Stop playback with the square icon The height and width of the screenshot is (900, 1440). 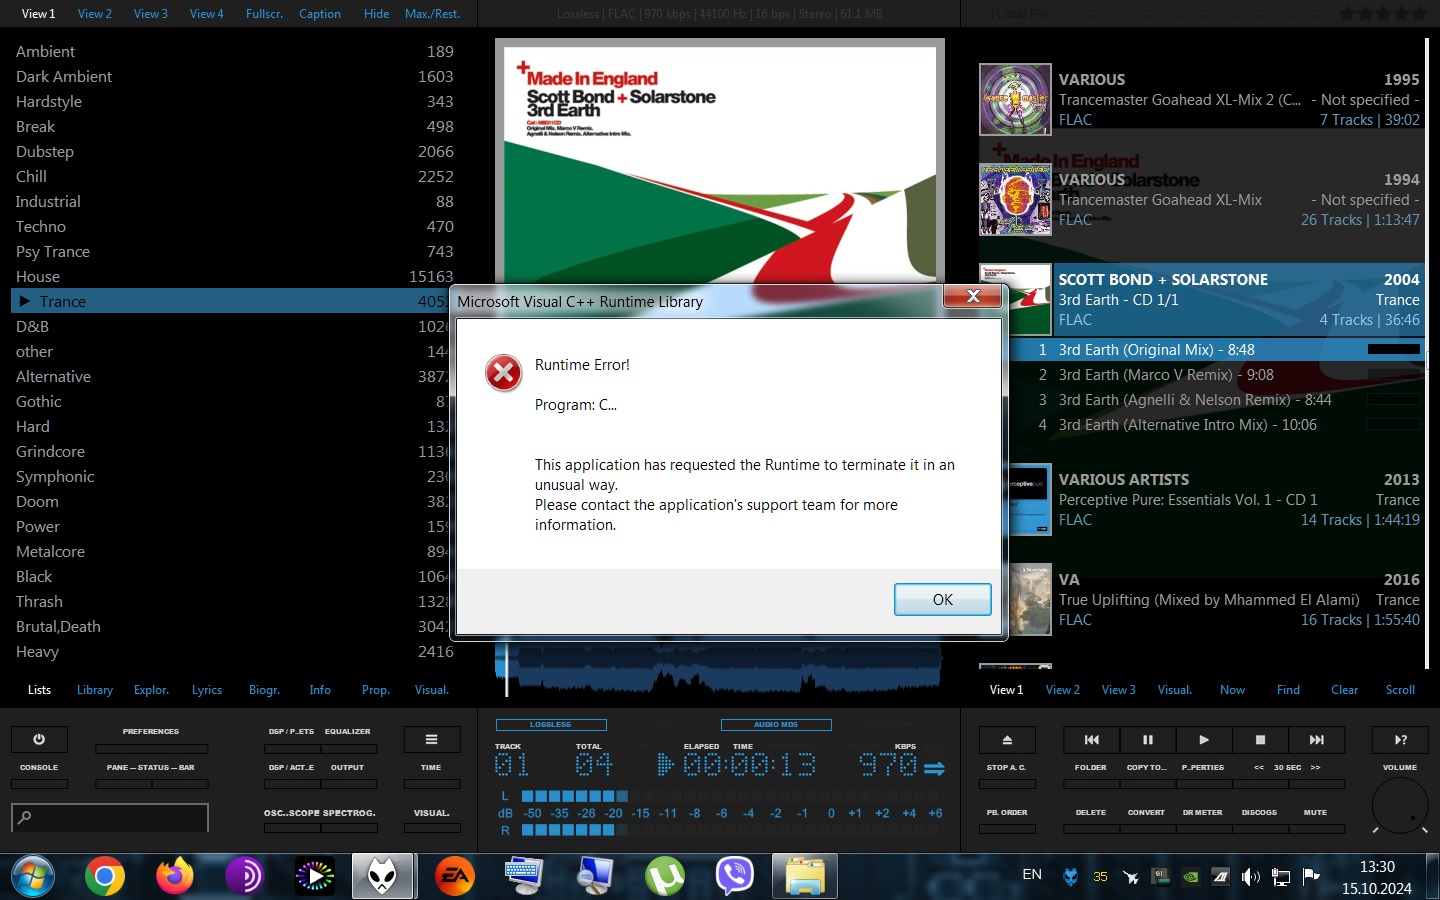tap(1260, 740)
